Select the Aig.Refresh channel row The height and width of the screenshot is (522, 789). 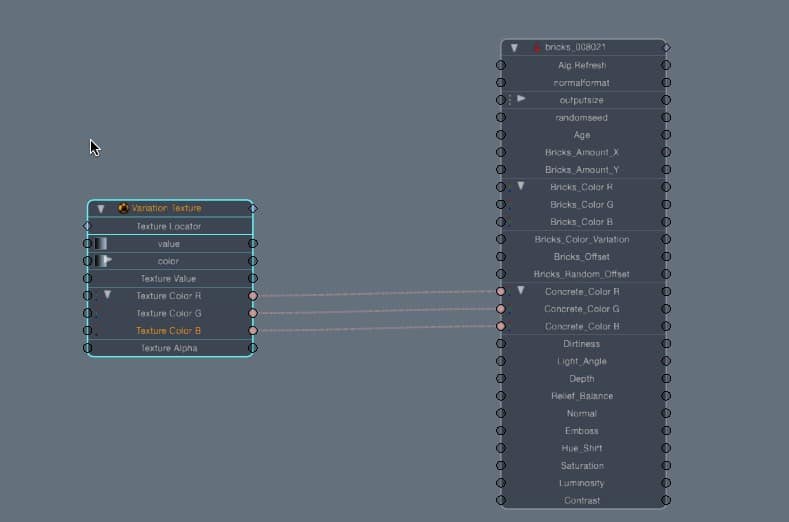[x=582, y=65]
